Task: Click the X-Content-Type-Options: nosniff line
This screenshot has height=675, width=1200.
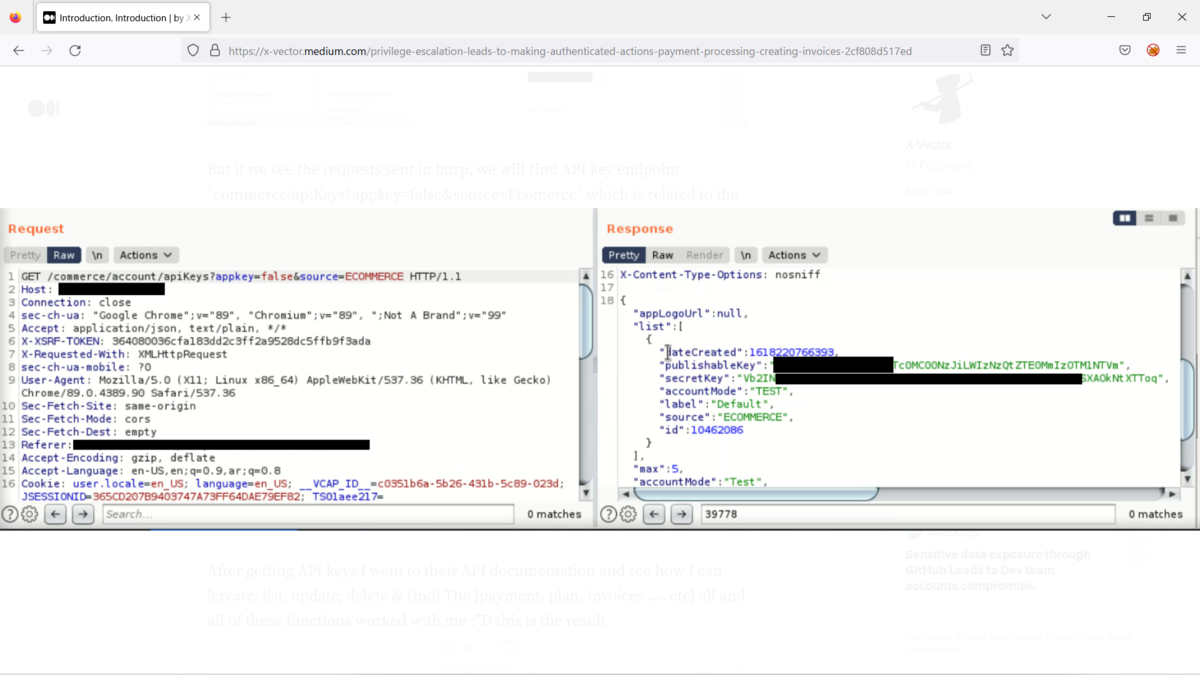Action: (720, 274)
